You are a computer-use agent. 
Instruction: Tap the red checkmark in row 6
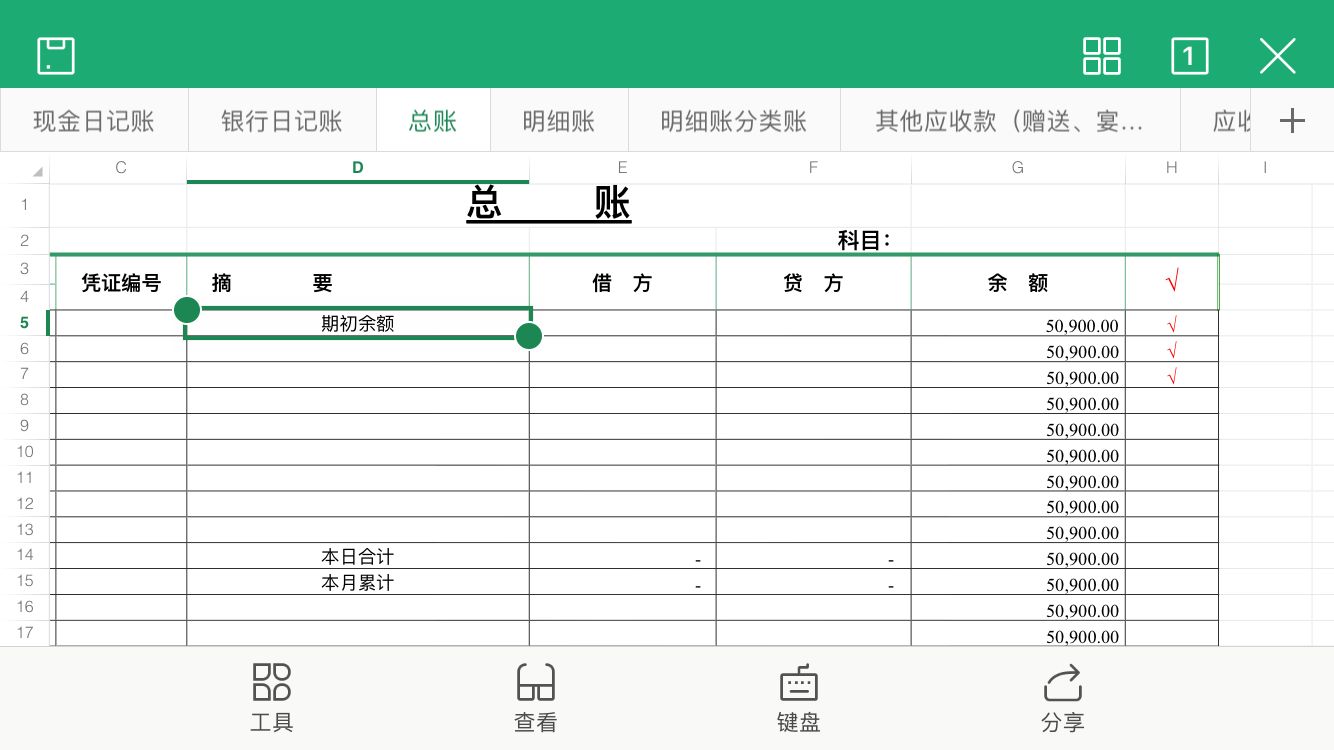coord(1171,351)
